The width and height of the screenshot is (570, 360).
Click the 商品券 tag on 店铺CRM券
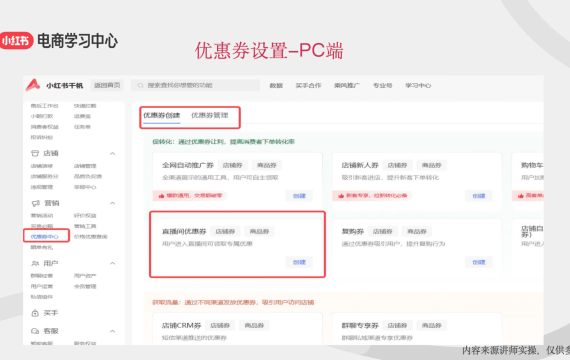[x=254, y=325]
